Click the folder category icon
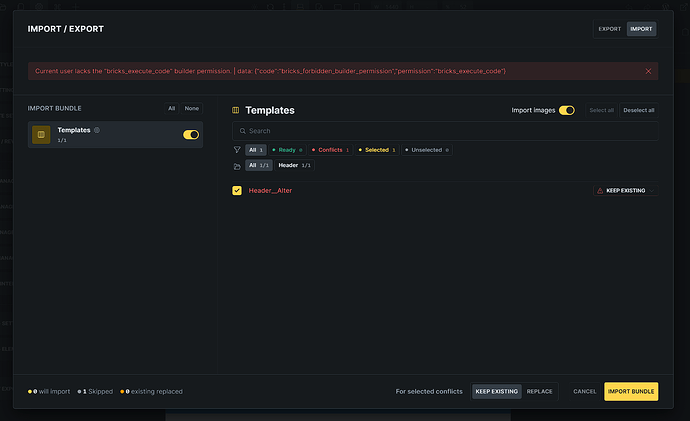Image resolution: width=690 pixels, height=421 pixels. pos(237,166)
